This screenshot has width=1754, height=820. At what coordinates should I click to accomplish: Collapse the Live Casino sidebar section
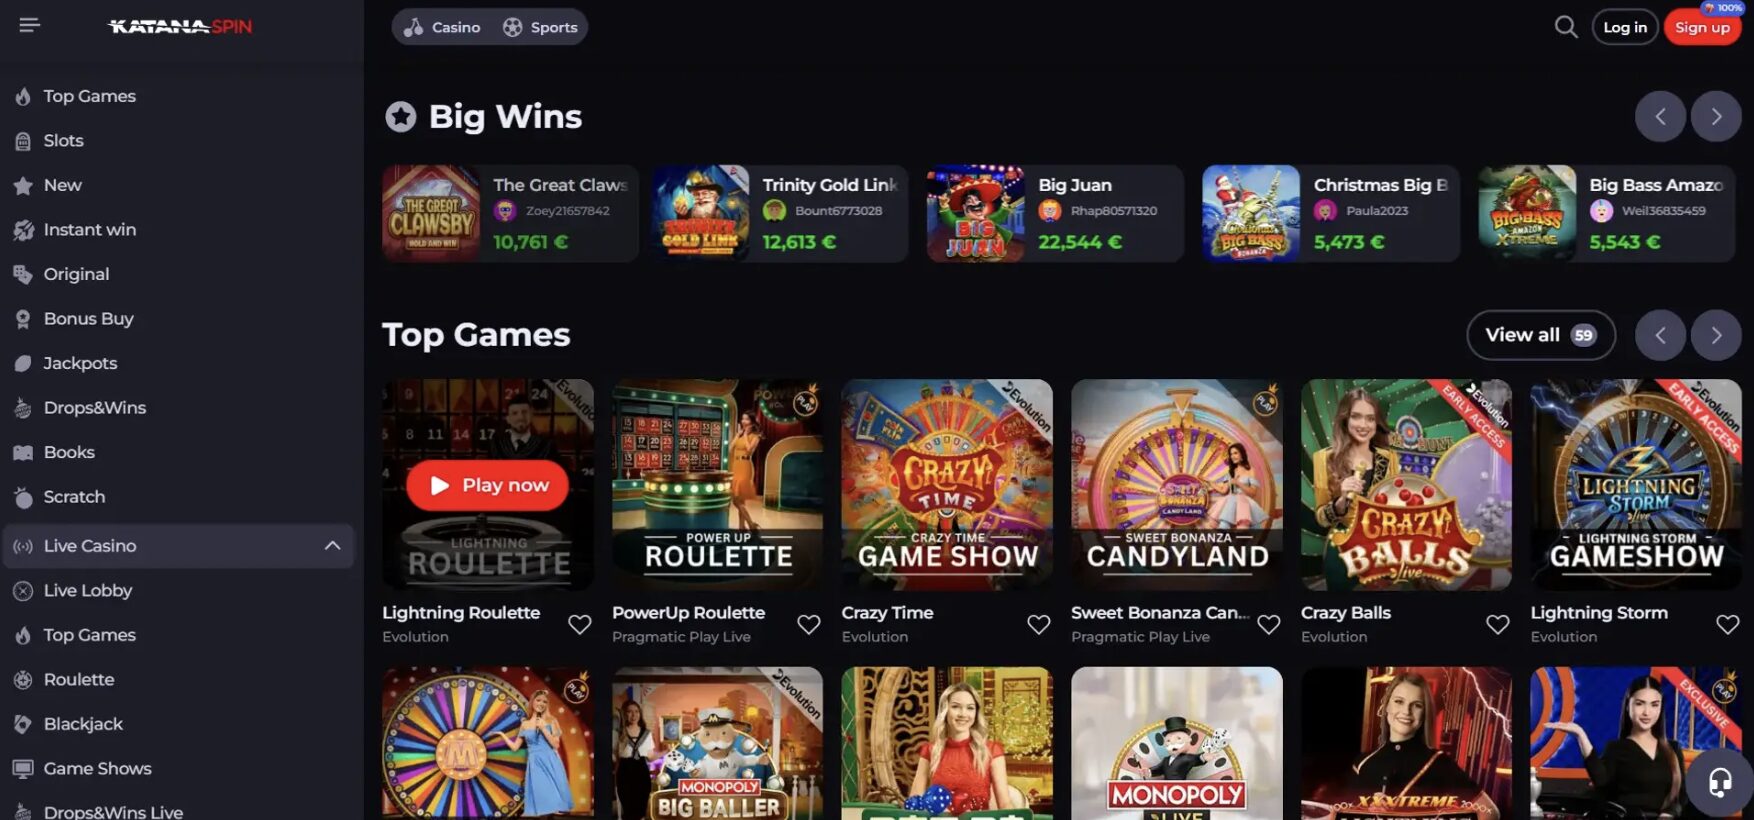click(333, 546)
